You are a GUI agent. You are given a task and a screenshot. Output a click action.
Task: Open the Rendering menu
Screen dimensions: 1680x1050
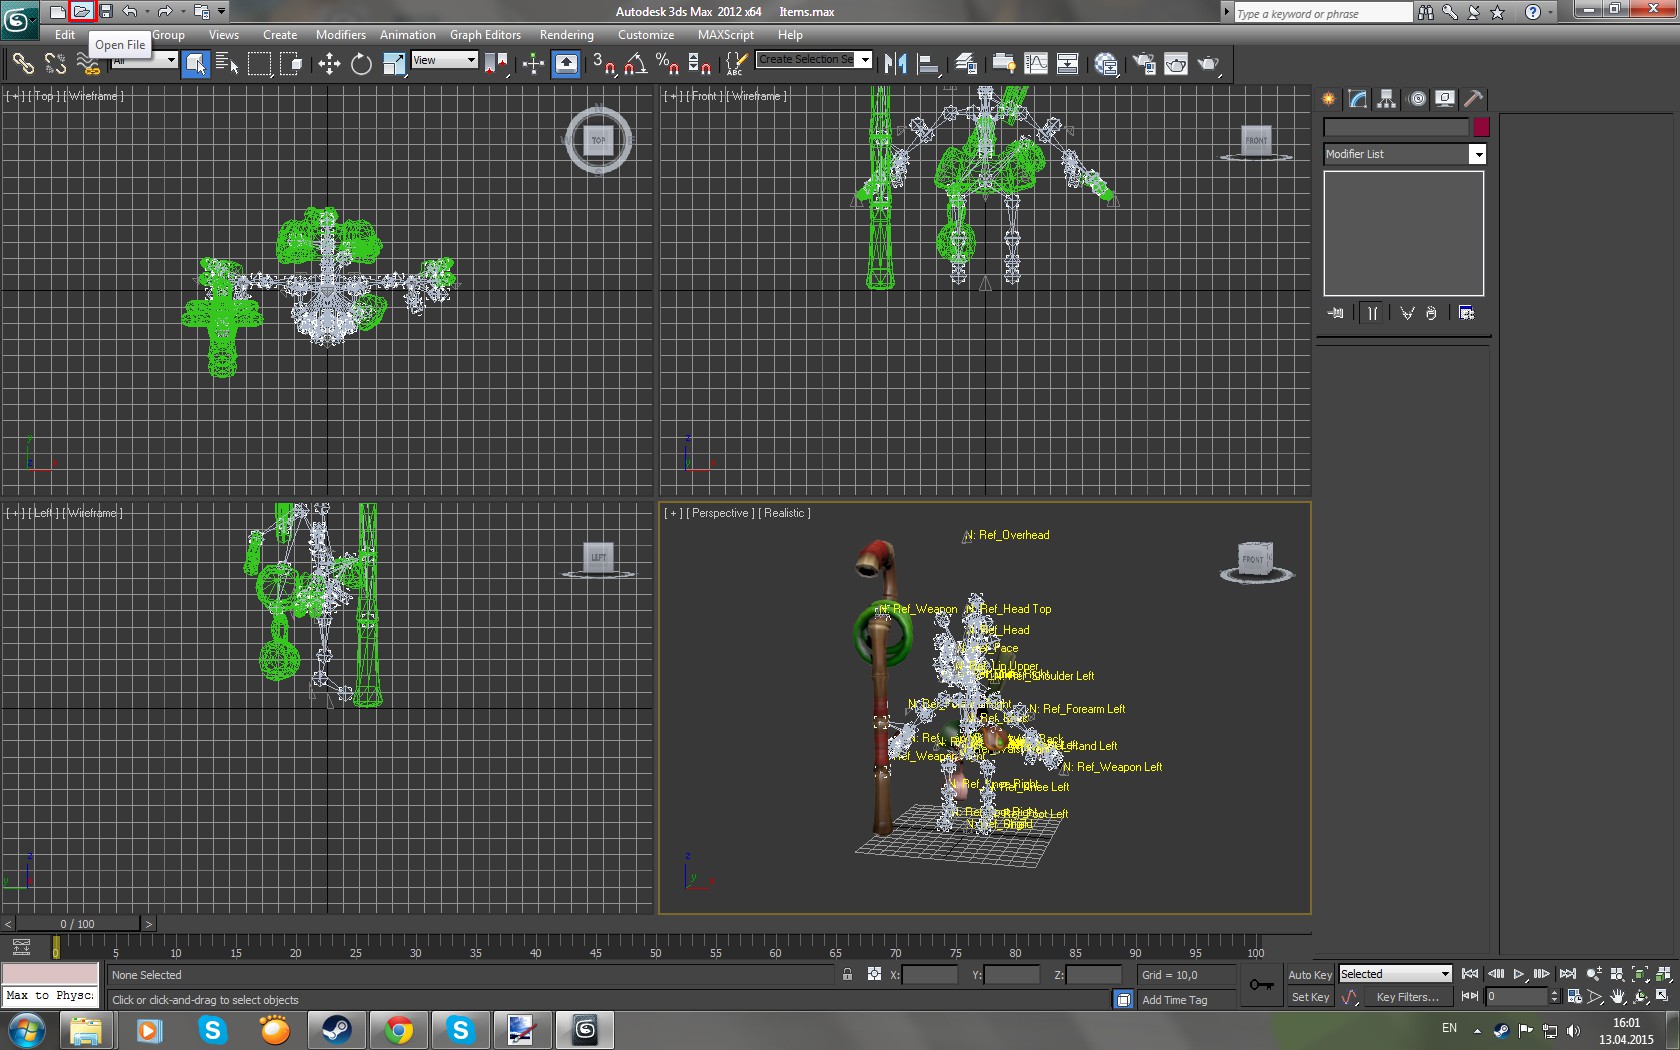(x=566, y=35)
